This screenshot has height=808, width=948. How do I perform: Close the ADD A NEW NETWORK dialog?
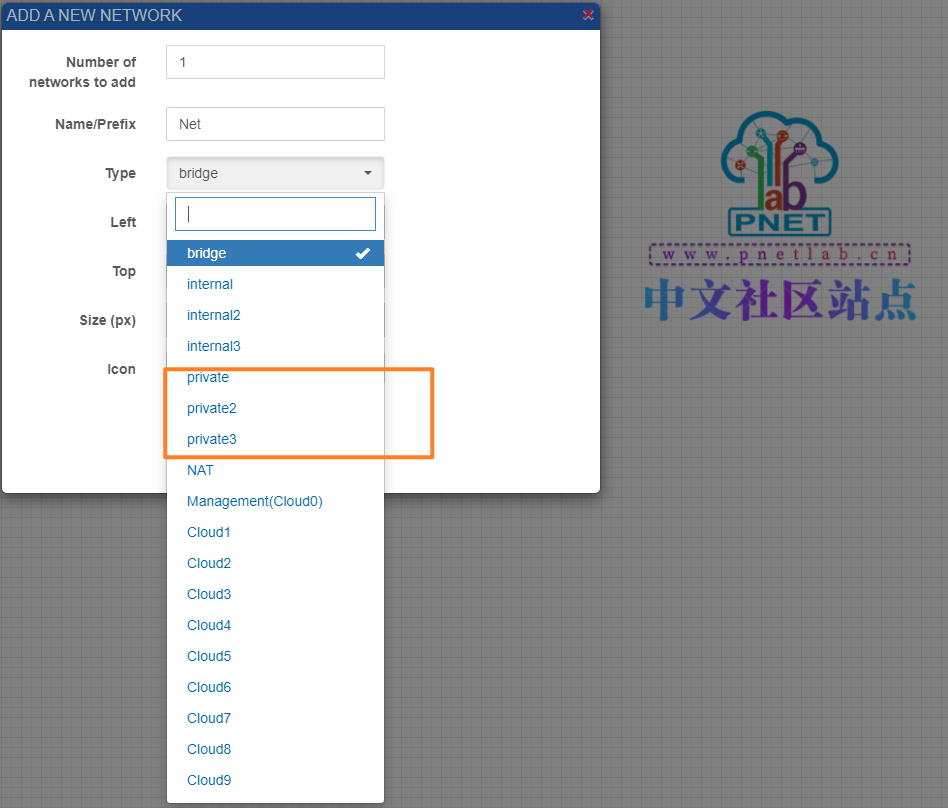pyautogui.click(x=588, y=15)
